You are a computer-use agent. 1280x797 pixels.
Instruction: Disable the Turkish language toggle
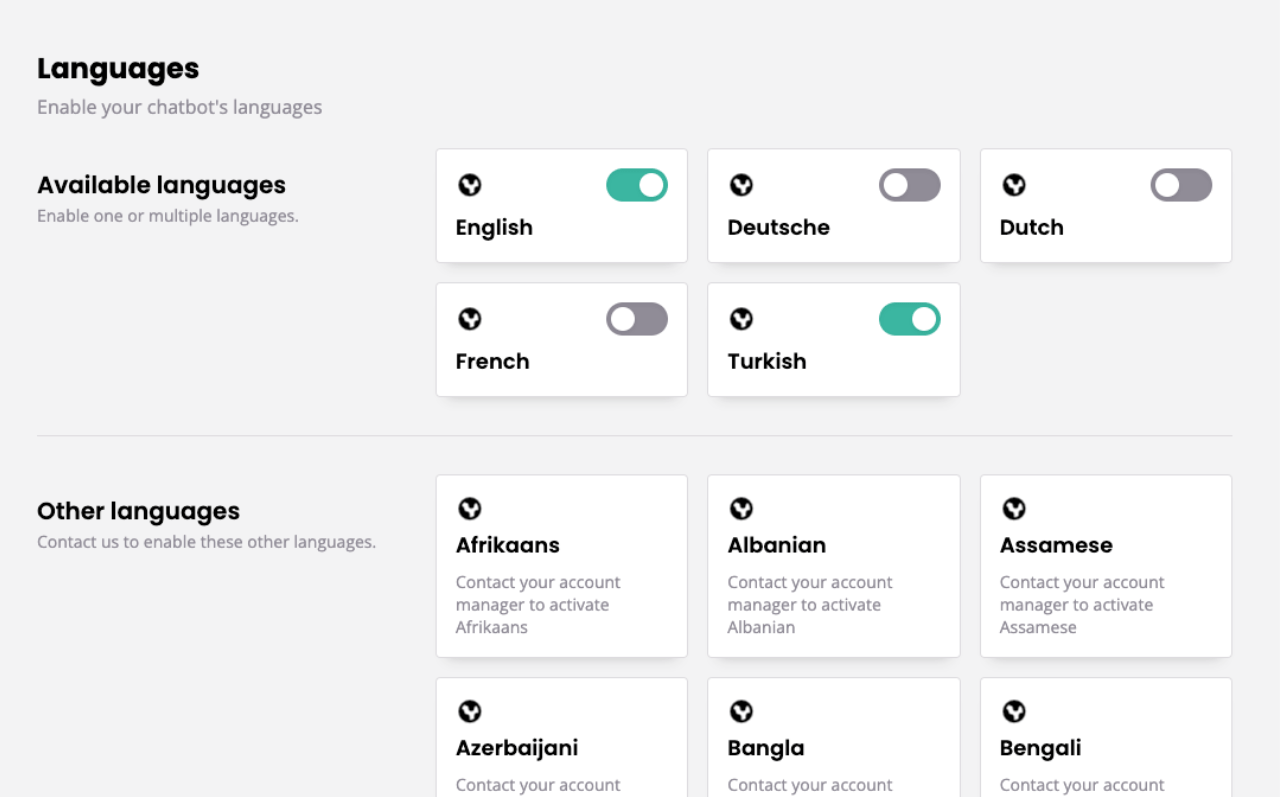click(x=909, y=319)
